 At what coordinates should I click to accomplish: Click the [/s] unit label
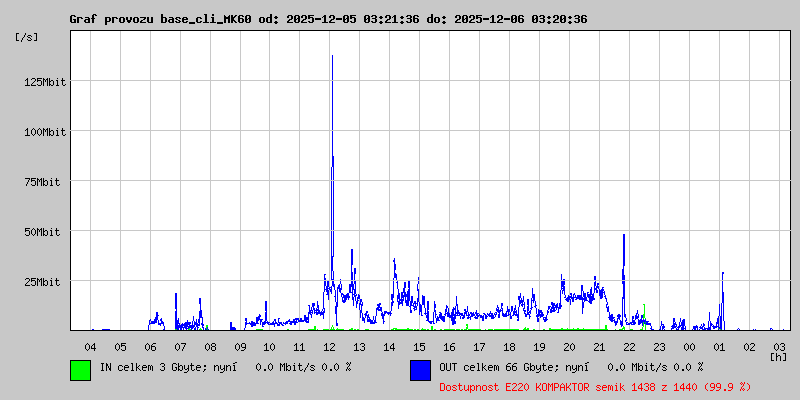[x=26, y=36]
